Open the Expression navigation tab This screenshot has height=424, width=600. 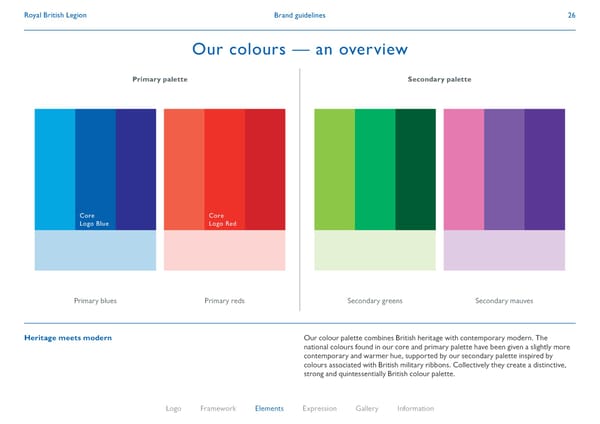click(319, 408)
